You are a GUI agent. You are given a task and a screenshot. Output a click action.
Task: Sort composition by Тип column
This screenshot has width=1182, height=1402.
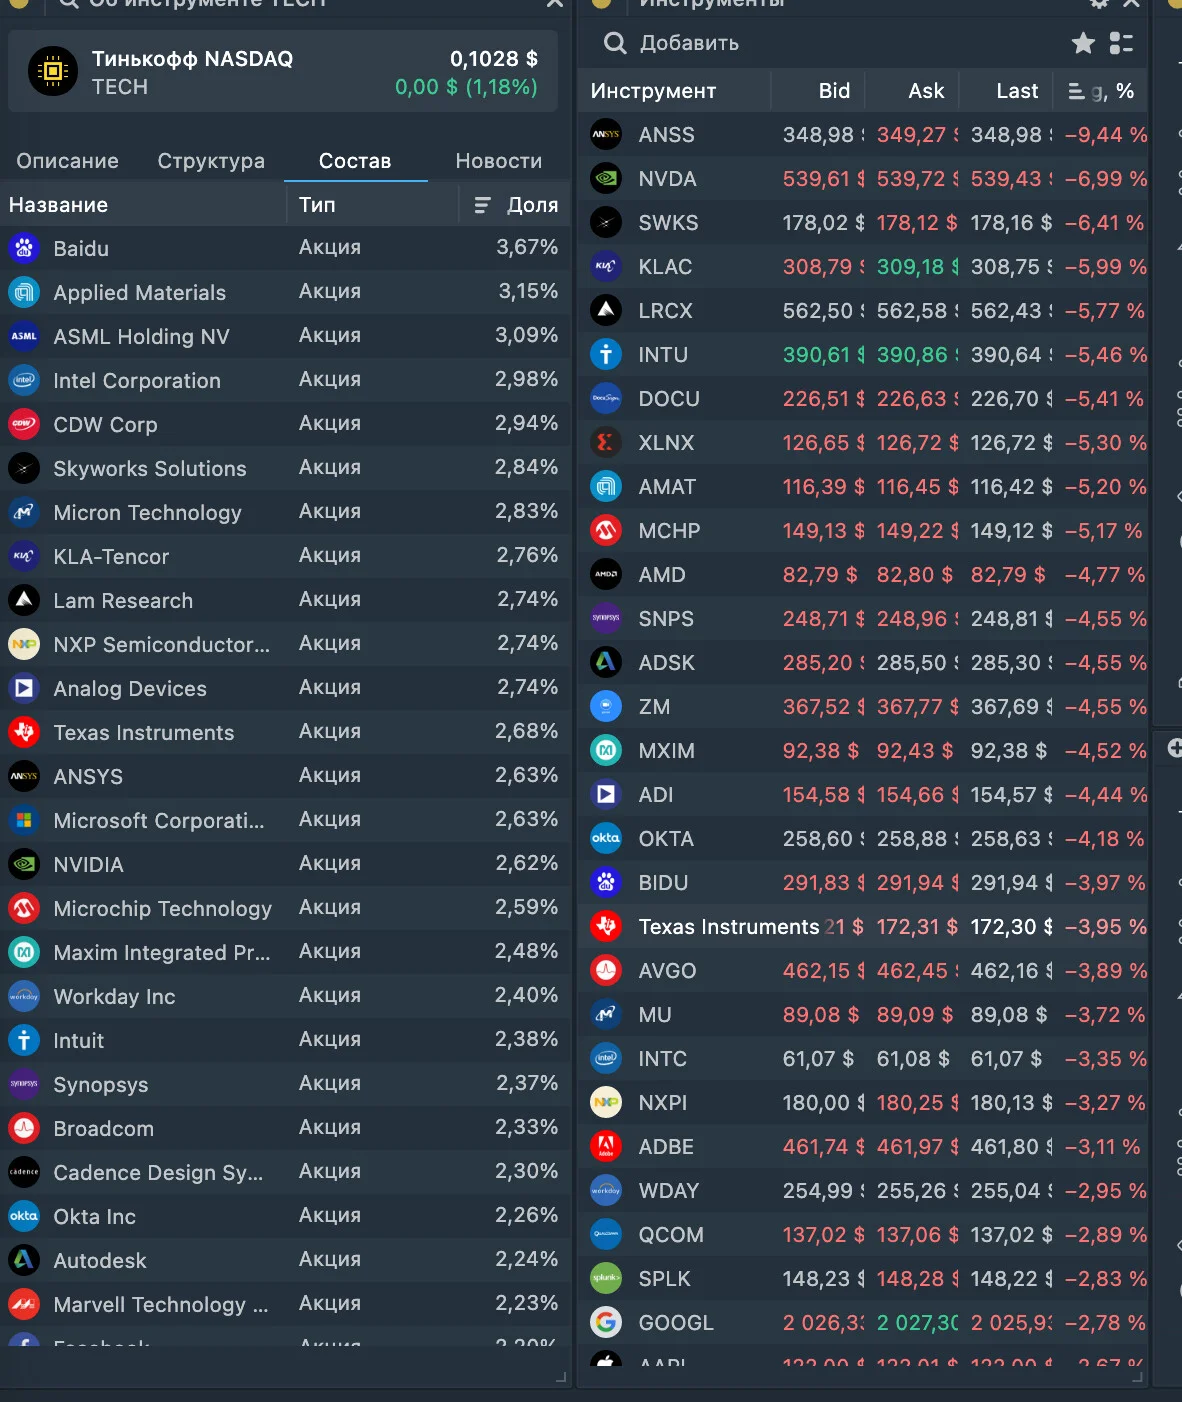(317, 205)
